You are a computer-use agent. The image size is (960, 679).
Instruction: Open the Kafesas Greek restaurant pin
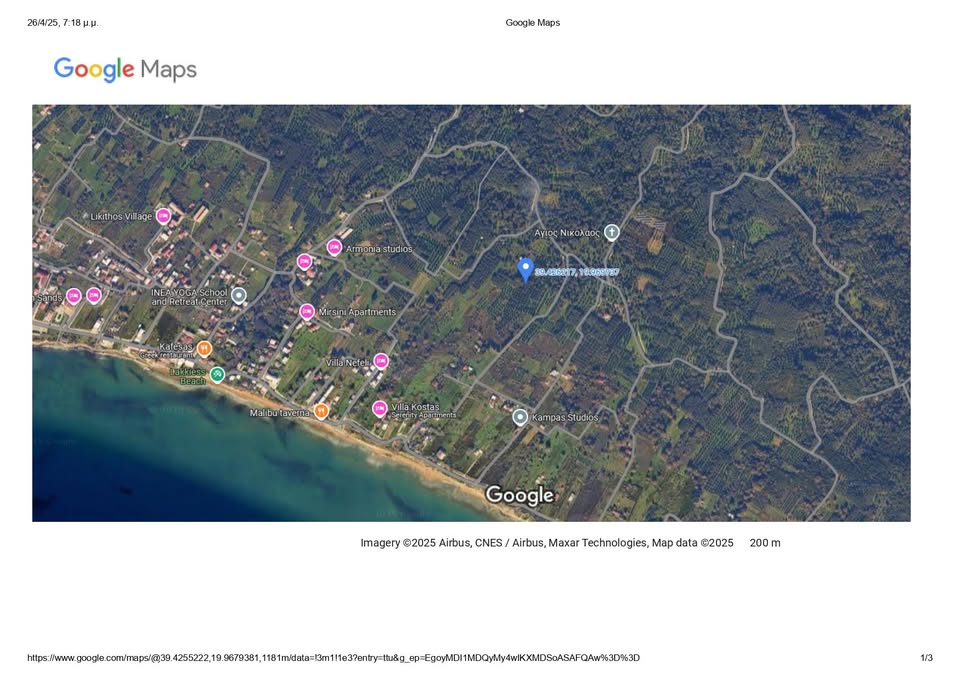[204, 348]
